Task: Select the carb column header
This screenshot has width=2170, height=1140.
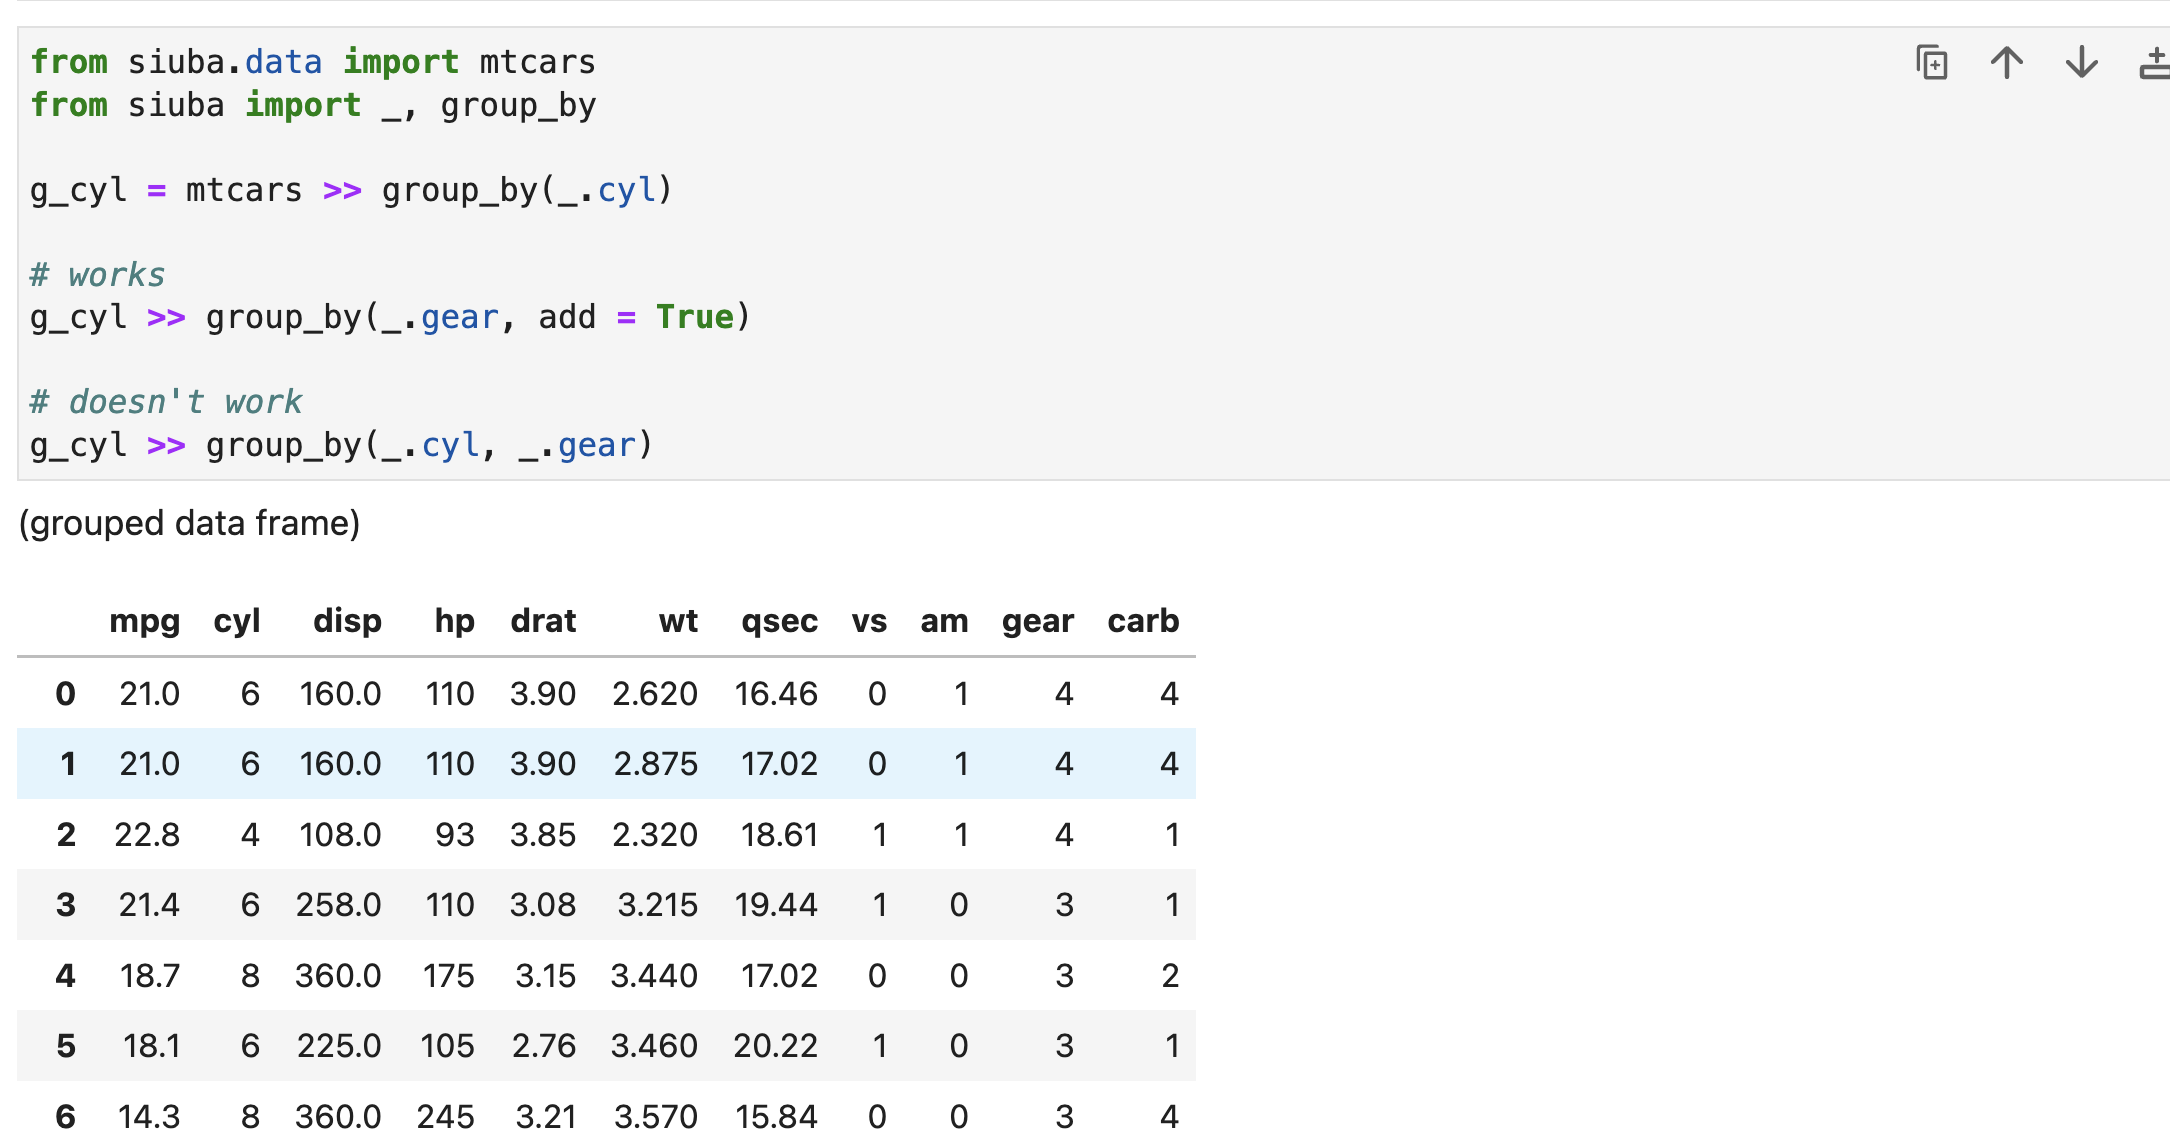Action: click(x=1142, y=621)
